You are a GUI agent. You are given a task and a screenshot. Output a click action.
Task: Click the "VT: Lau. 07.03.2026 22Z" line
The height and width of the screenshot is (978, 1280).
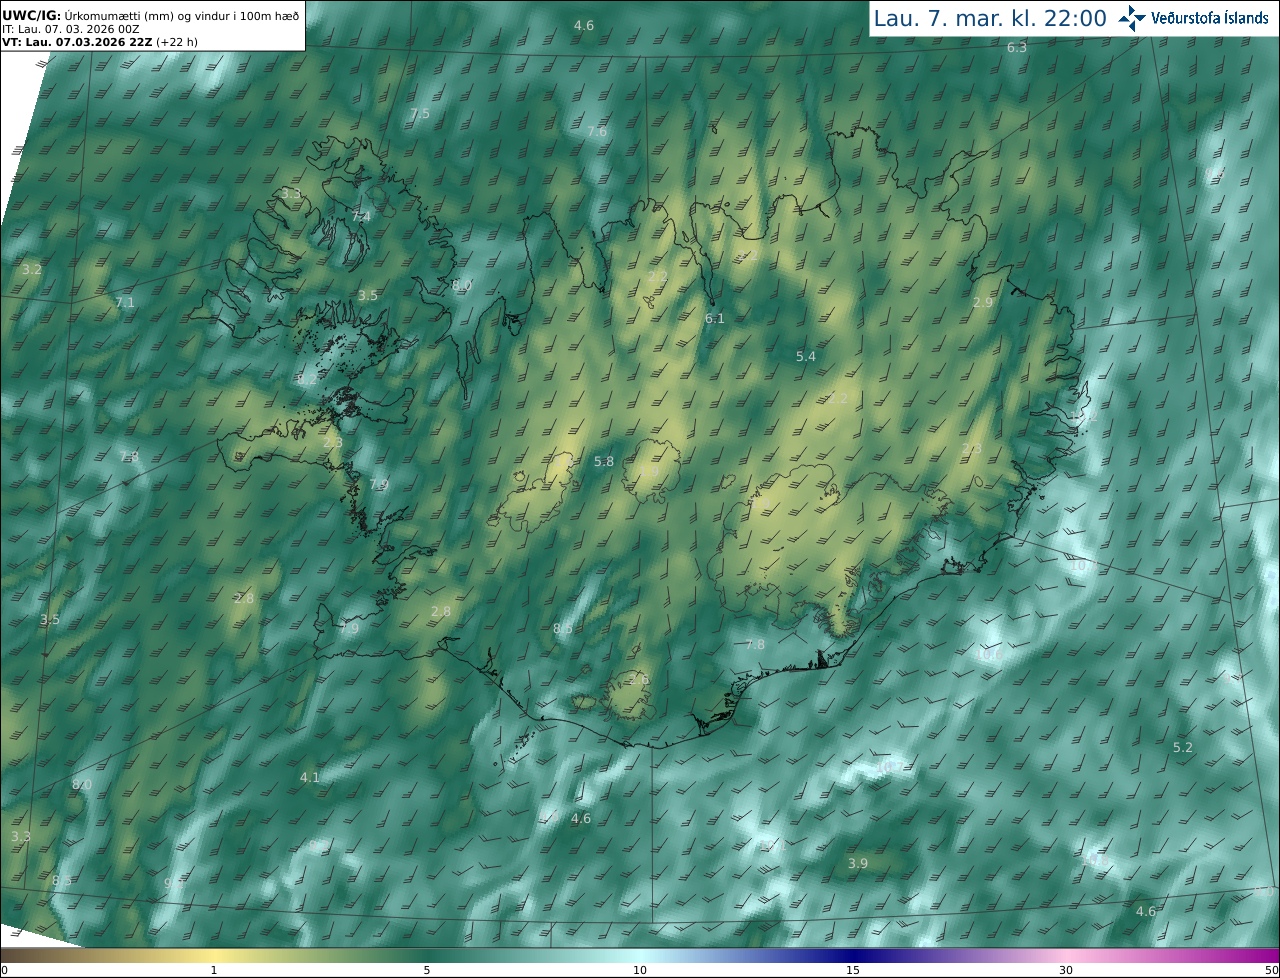pos(77,42)
